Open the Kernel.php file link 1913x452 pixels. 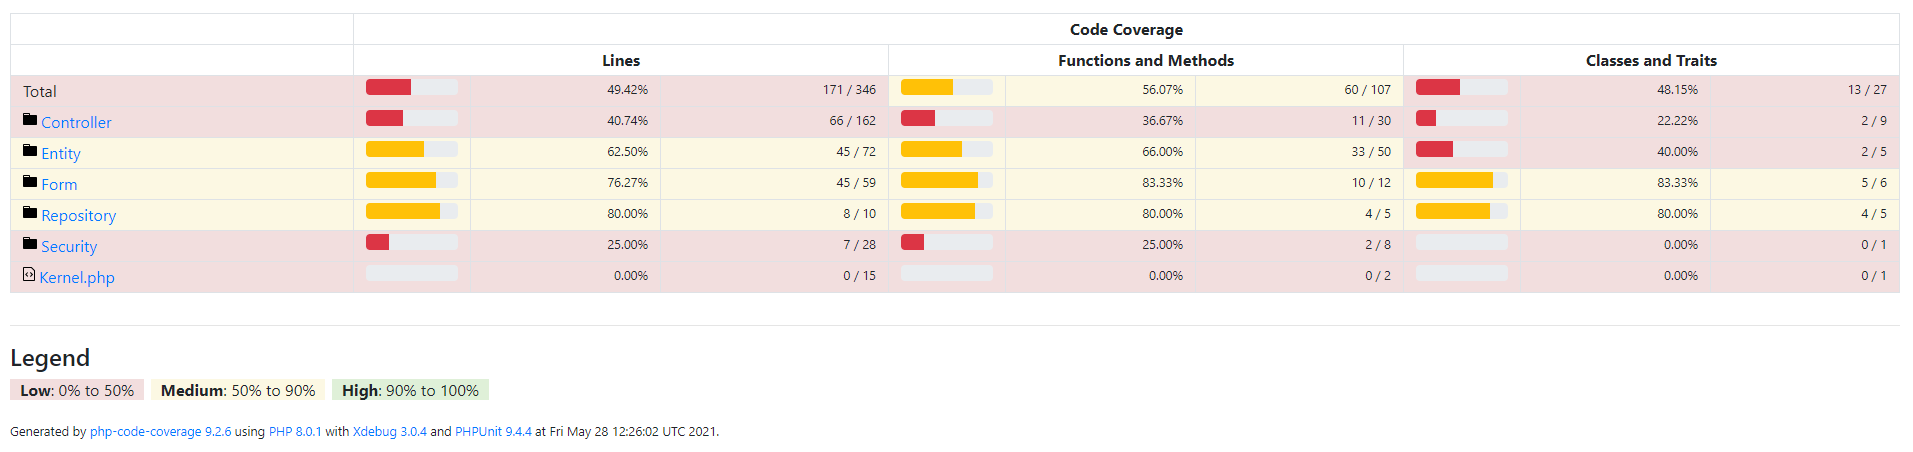[x=77, y=278]
